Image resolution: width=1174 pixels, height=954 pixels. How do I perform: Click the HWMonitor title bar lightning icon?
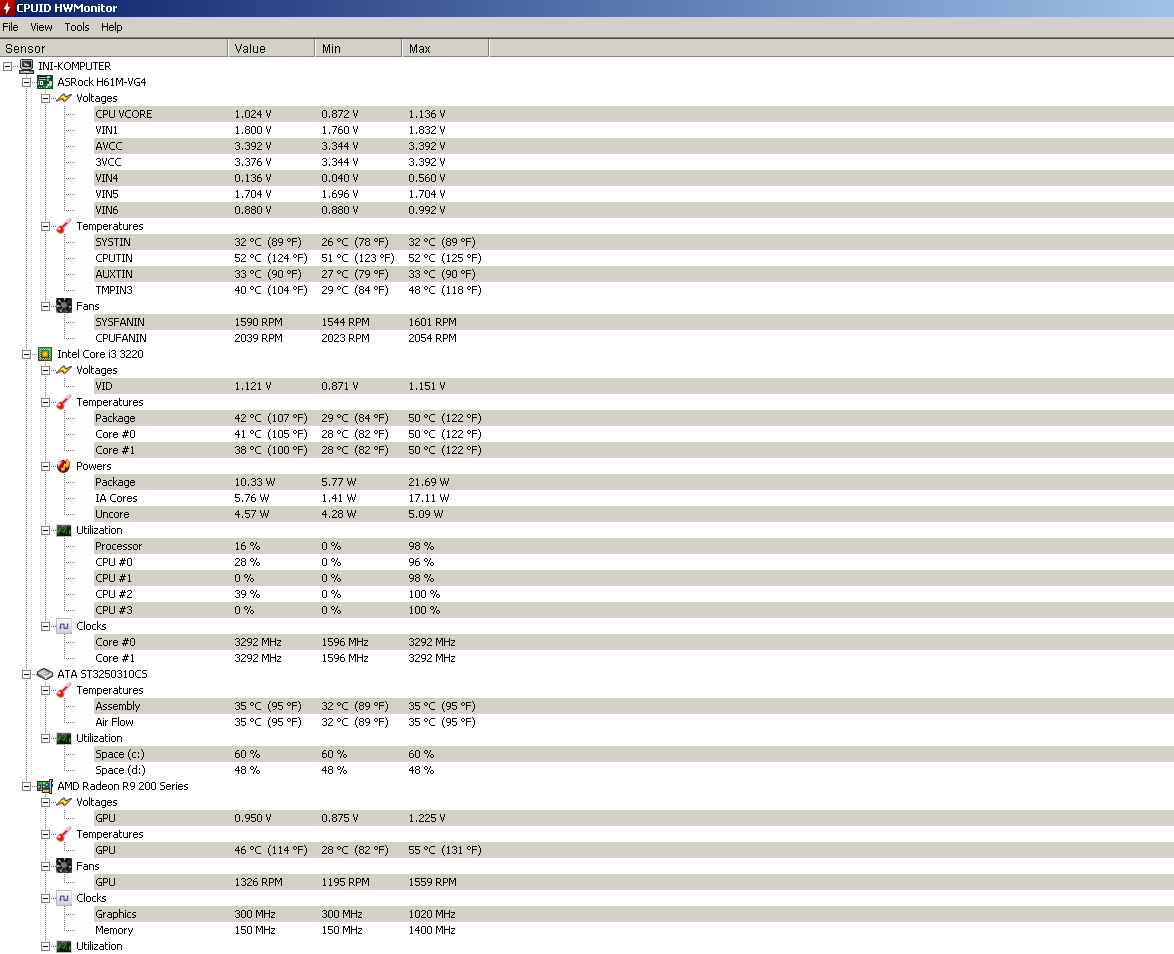(7, 7)
